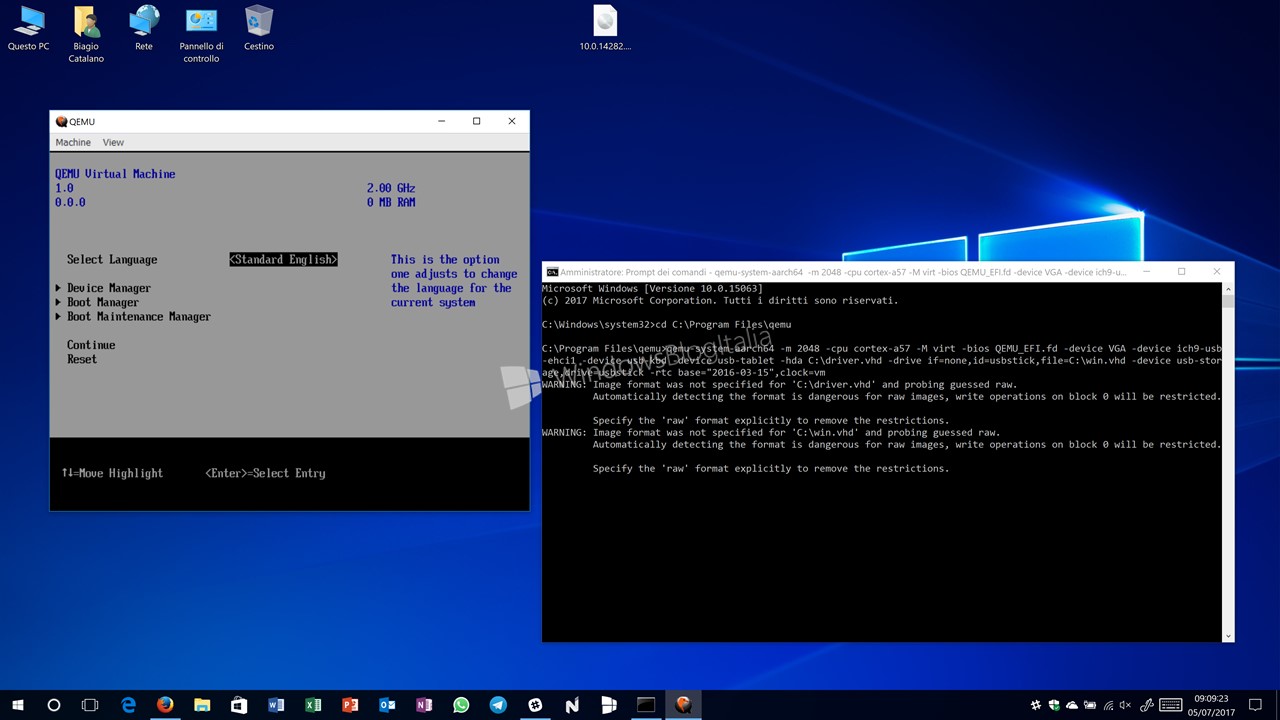Click the 'QEMU Virtual Machine' heading text
Screen dimensions: 1280x720
pyautogui.click(x=115, y=174)
